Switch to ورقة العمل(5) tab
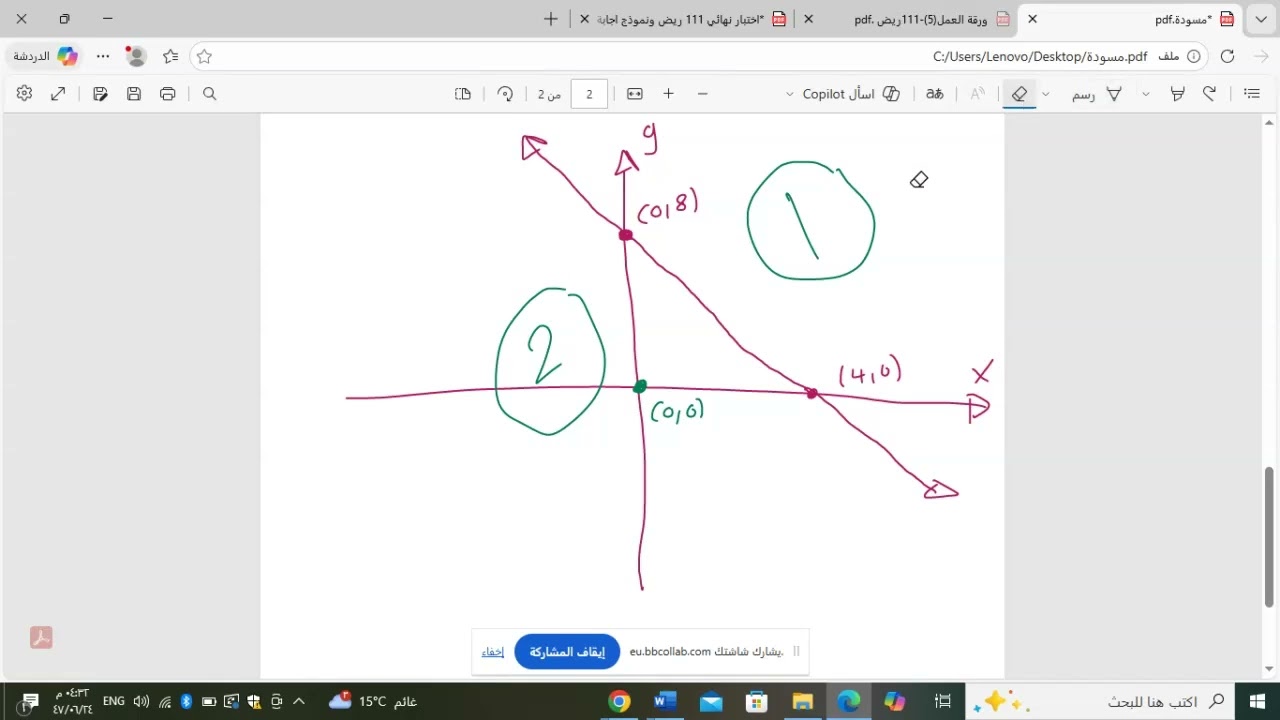This screenshot has width=1280, height=720. tap(920, 19)
